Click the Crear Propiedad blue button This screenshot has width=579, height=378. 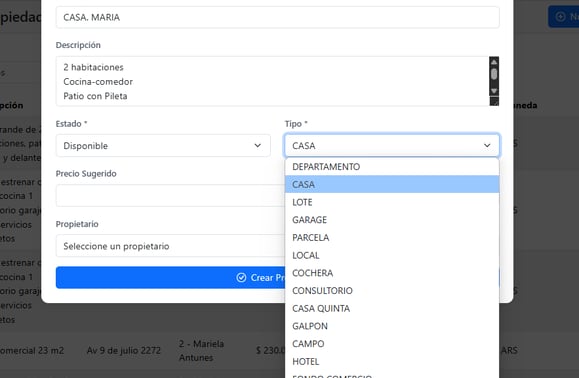[170, 278]
